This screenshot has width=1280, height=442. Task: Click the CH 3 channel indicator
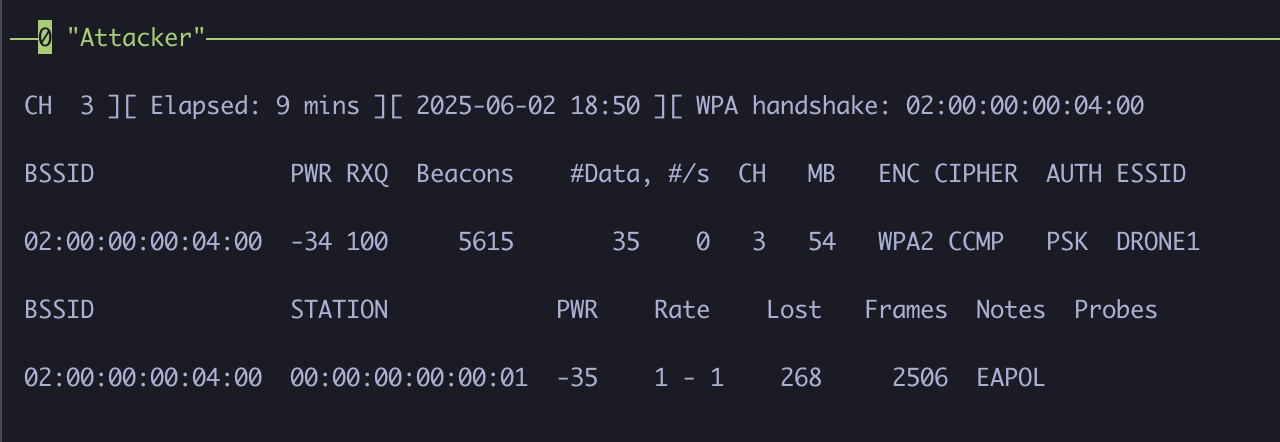pos(59,106)
